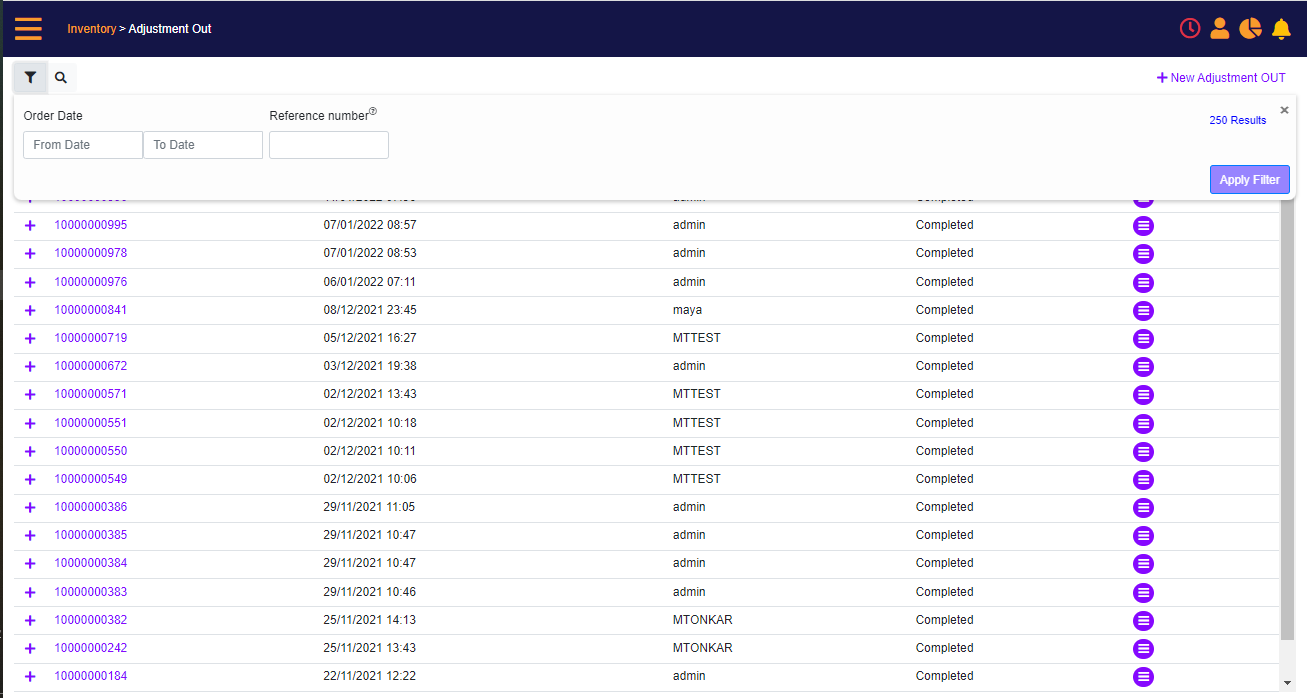Expand row 10000000386 details
This screenshot has width=1307, height=698.
tap(29, 508)
